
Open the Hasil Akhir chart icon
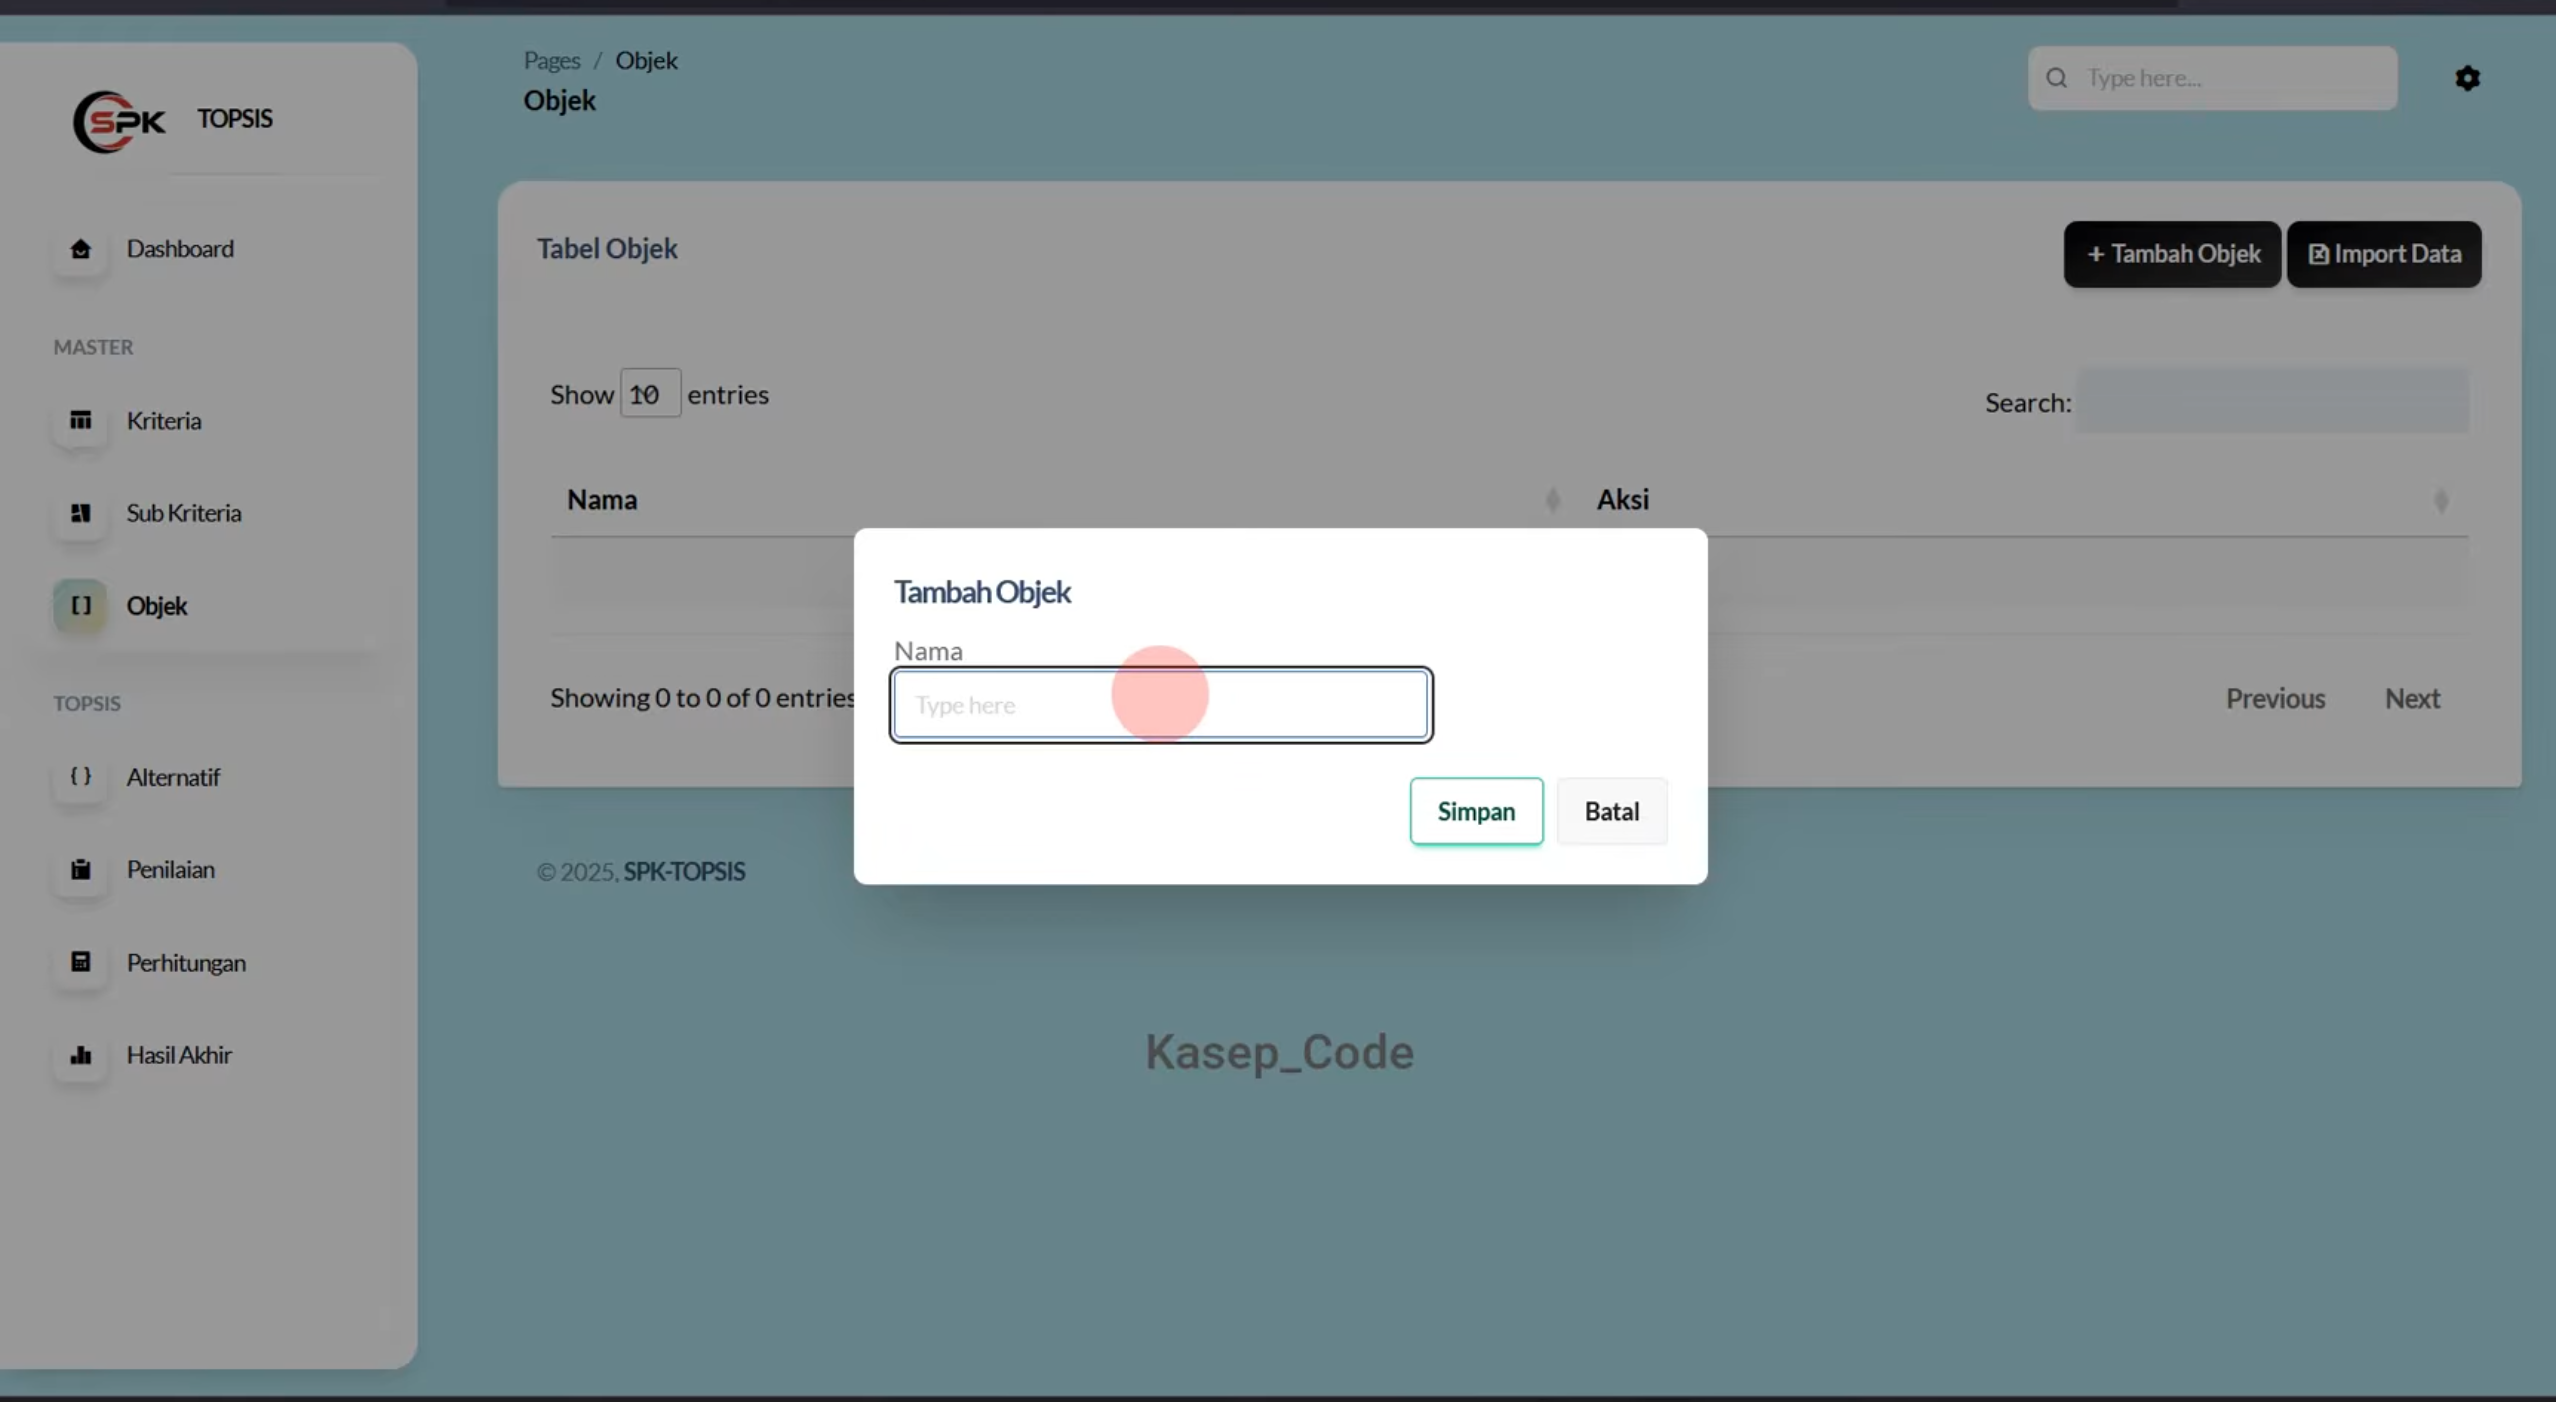(x=81, y=1055)
